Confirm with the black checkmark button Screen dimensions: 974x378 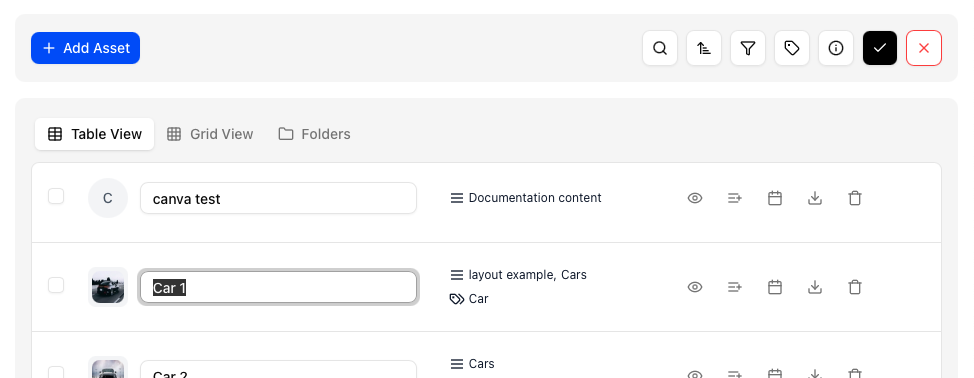[x=880, y=48]
